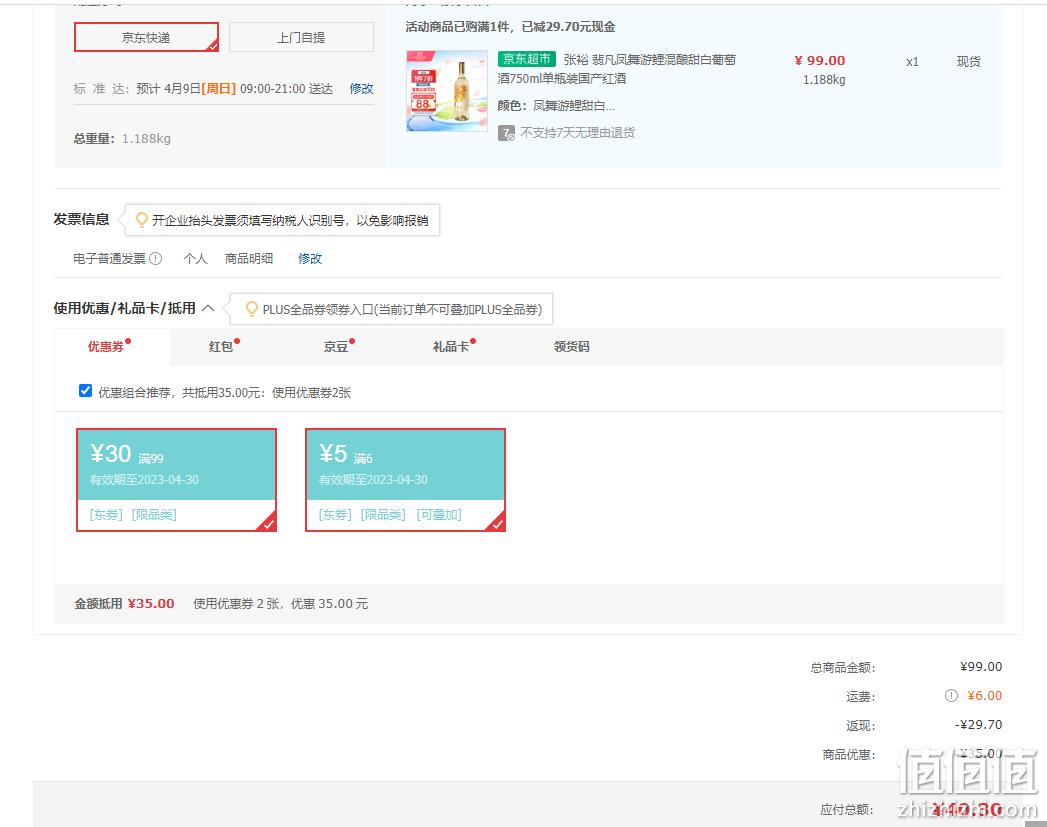
Task: Click lightbulb icon in invoice tip
Action: pyautogui.click(x=142, y=220)
